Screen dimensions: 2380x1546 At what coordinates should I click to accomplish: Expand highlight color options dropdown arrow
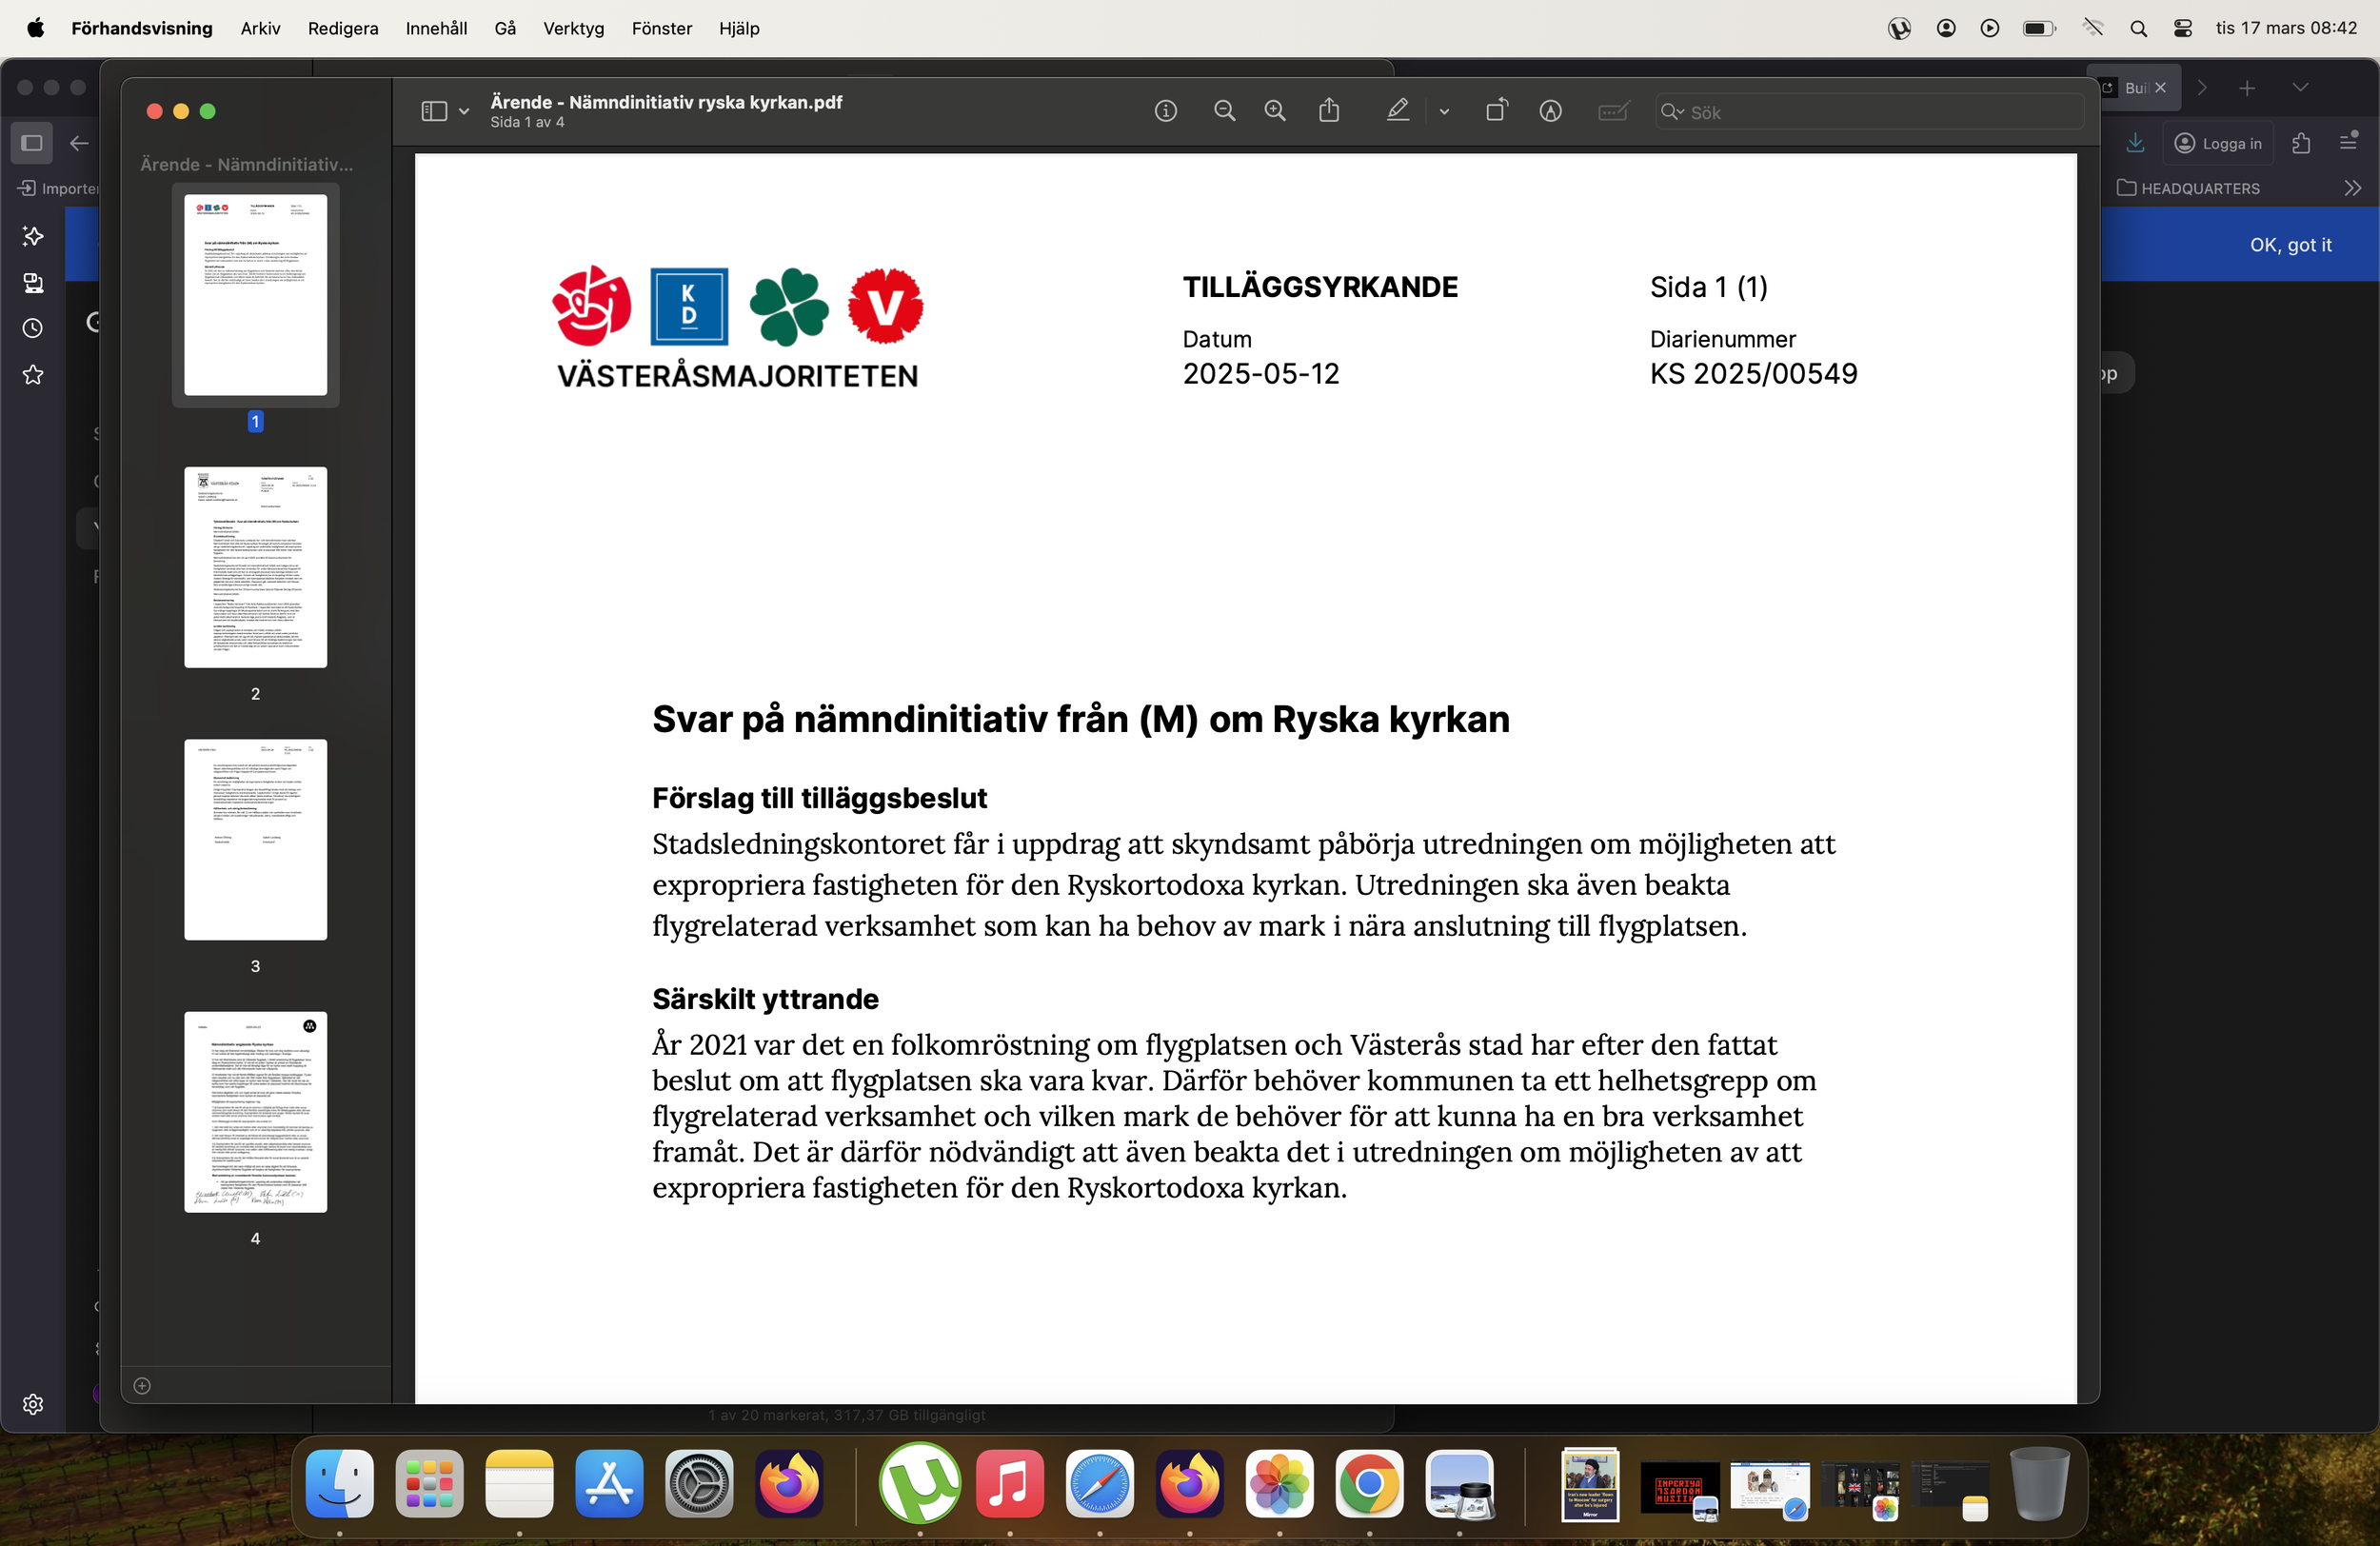click(1444, 111)
